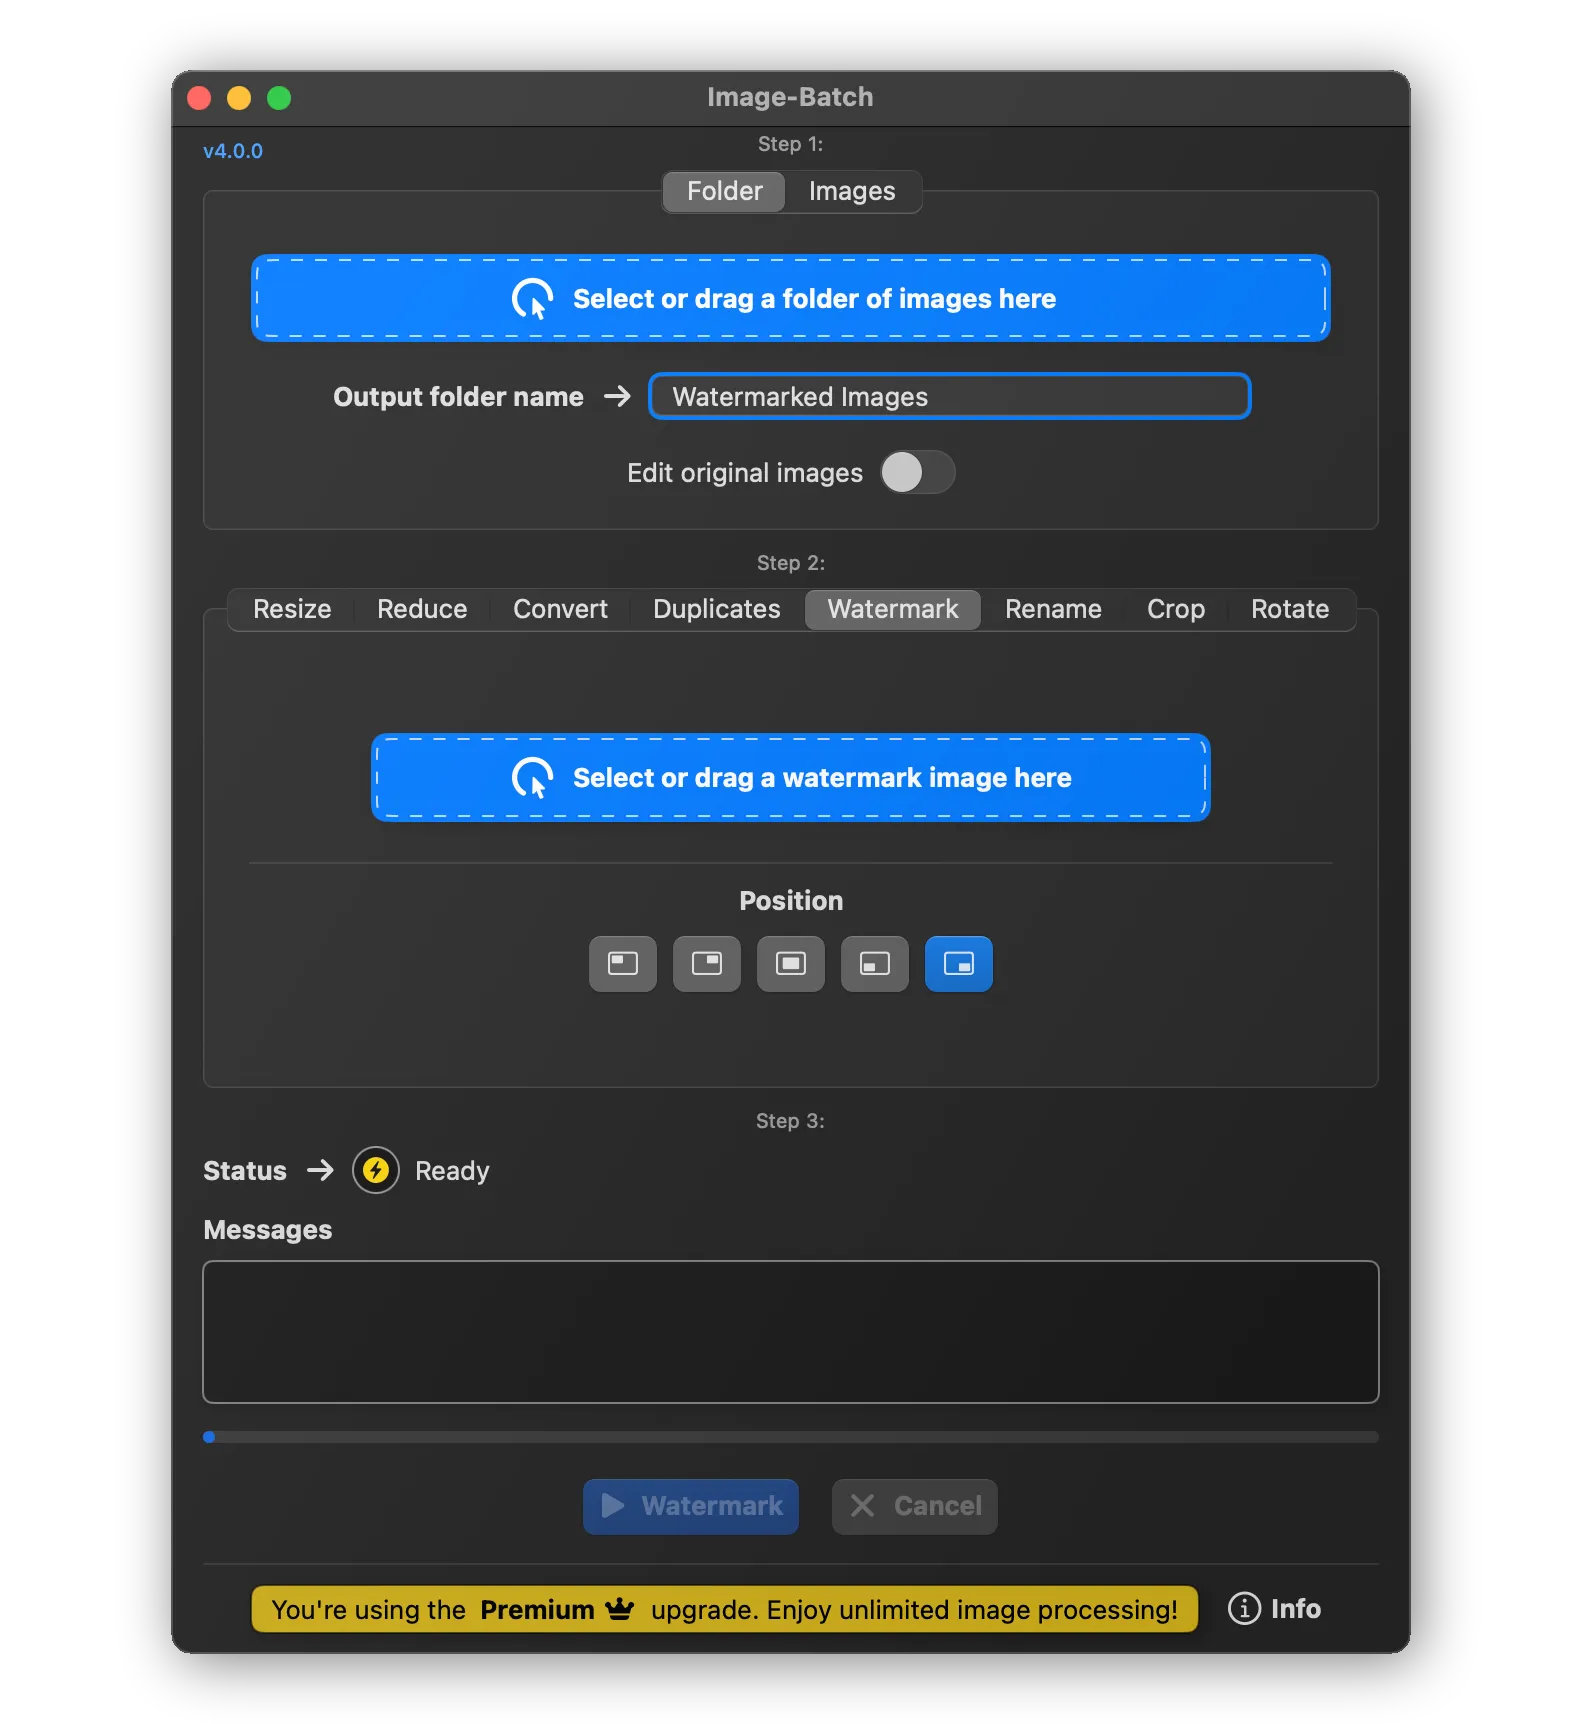1582x1724 pixels.
Task: Set watermark position to top-right
Action: [706, 964]
